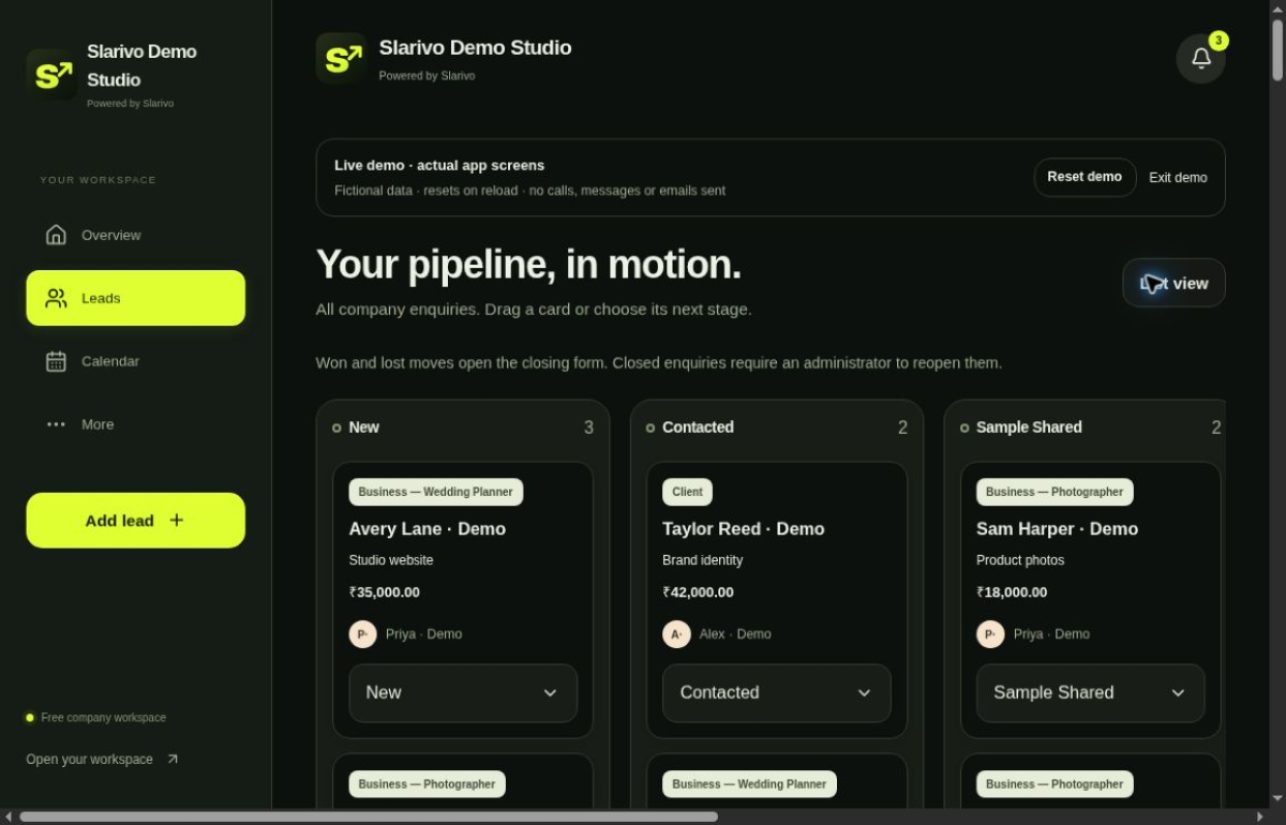Screen dimensions: 1286x825
Task: Click the Avery Lane · Demo card title
Action: (427, 529)
